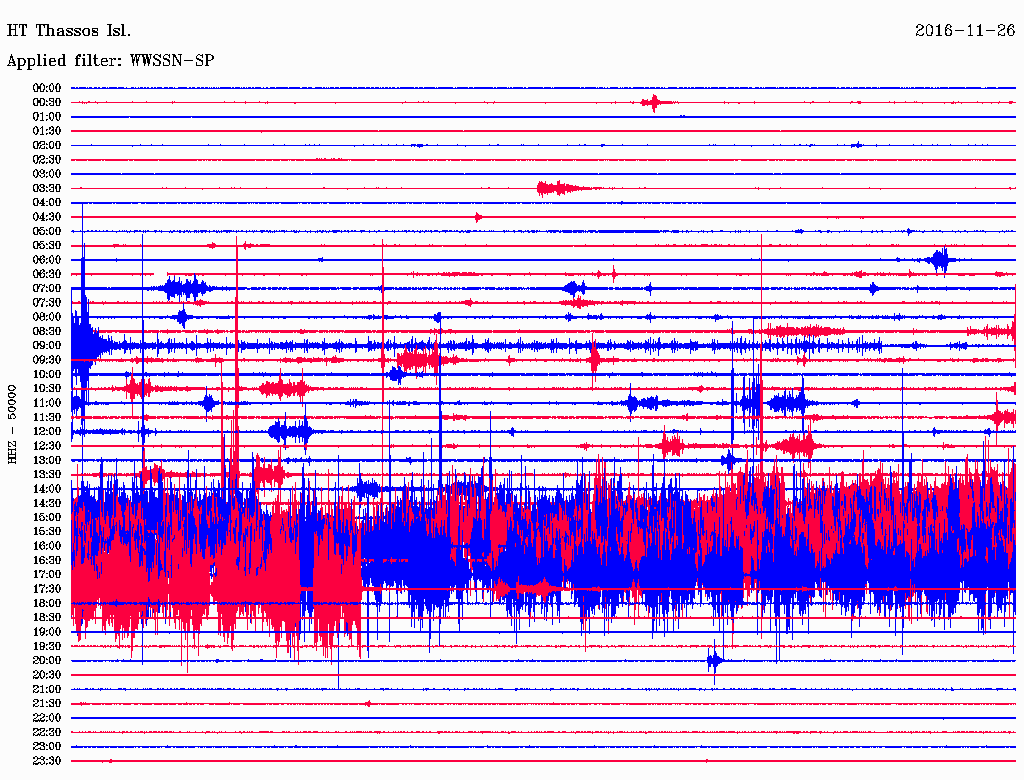The width and height of the screenshot is (1024, 780).
Task: Click the vertical 'HHZ - 50000' axis label
Action: coord(12,425)
